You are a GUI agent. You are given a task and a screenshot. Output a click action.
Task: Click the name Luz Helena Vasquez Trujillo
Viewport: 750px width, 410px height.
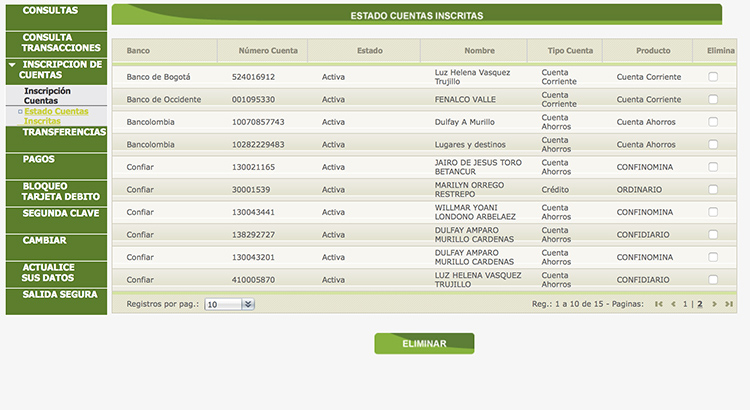coord(472,77)
